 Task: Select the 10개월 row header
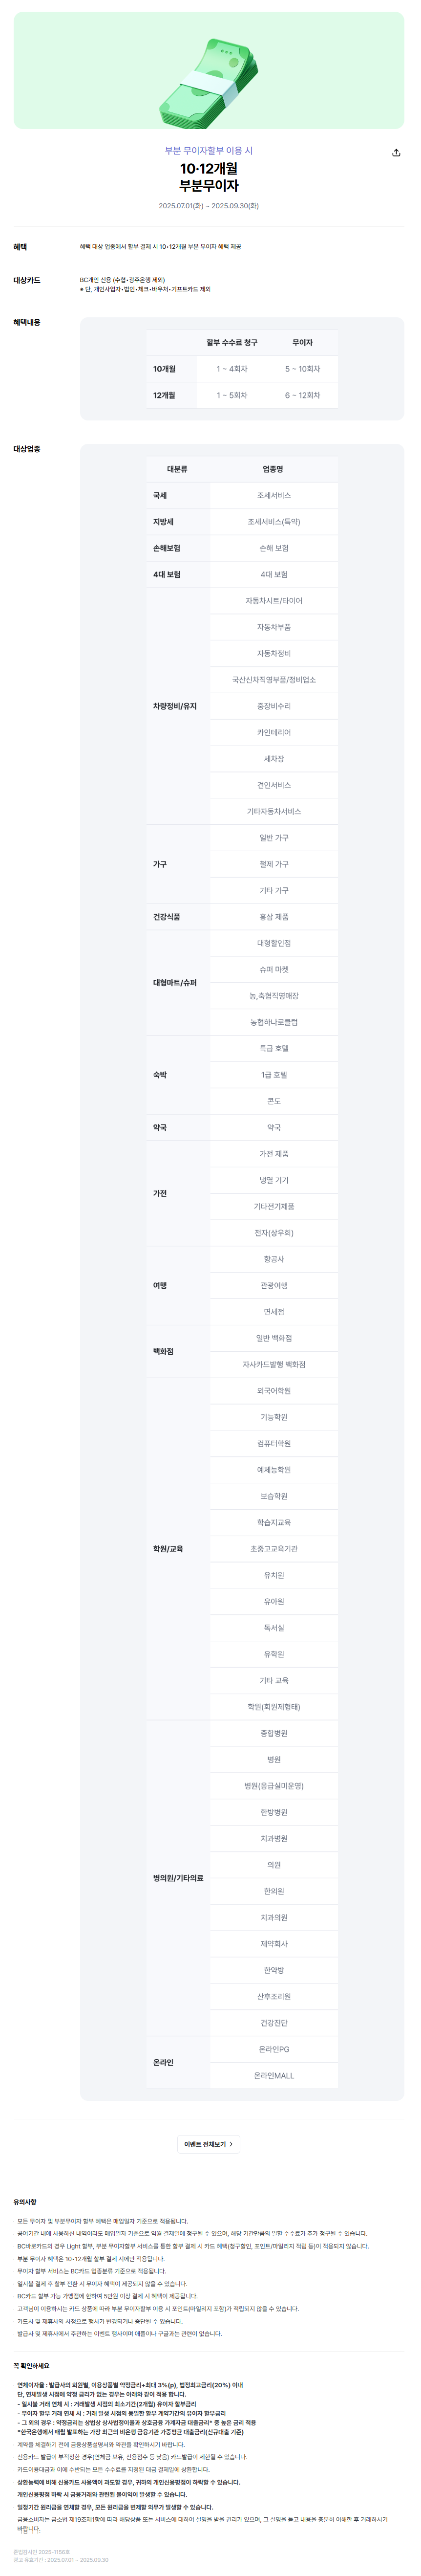tap(164, 369)
